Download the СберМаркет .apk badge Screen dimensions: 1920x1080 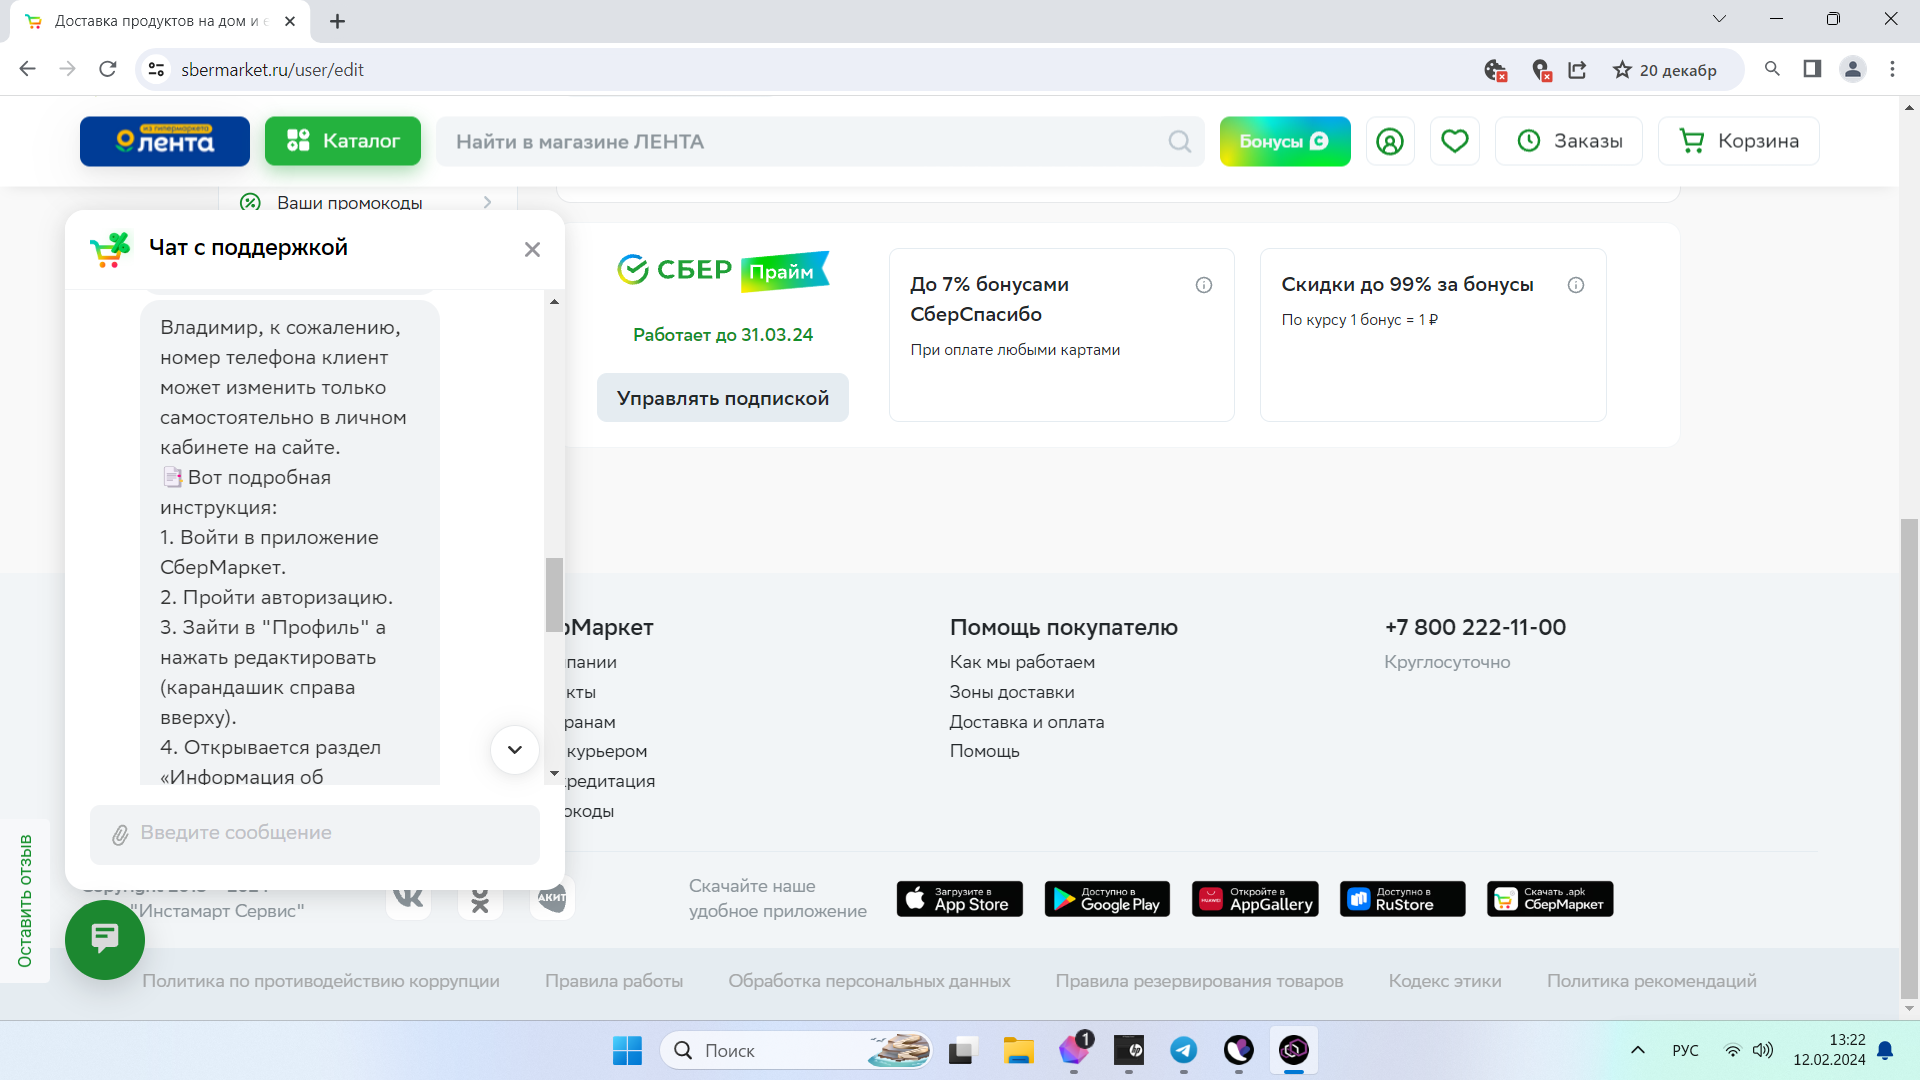pyautogui.click(x=1550, y=899)
